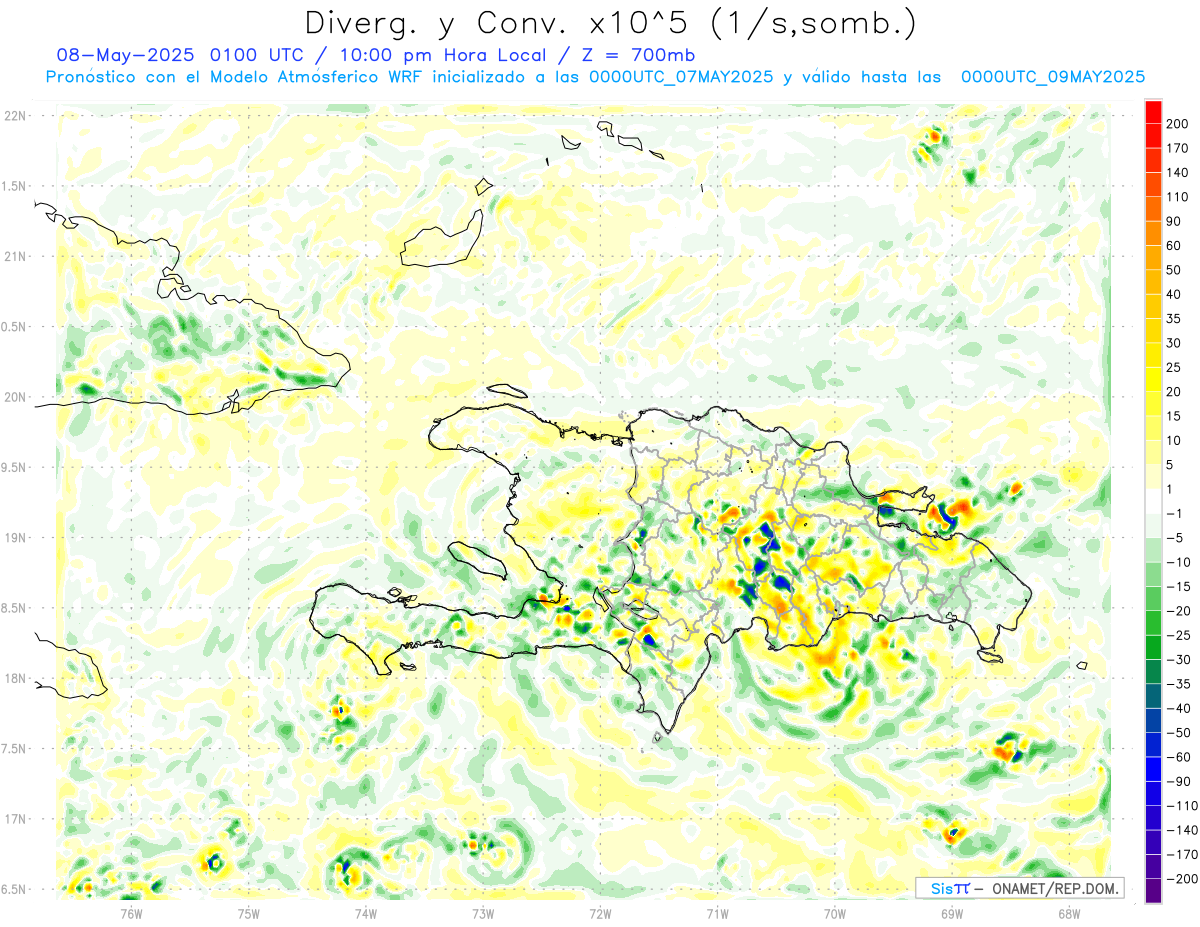Image resolution: width=1200 pixels, height=927 pixels.
Task: Click the '90' value on the color scale
Action: 1174,221
